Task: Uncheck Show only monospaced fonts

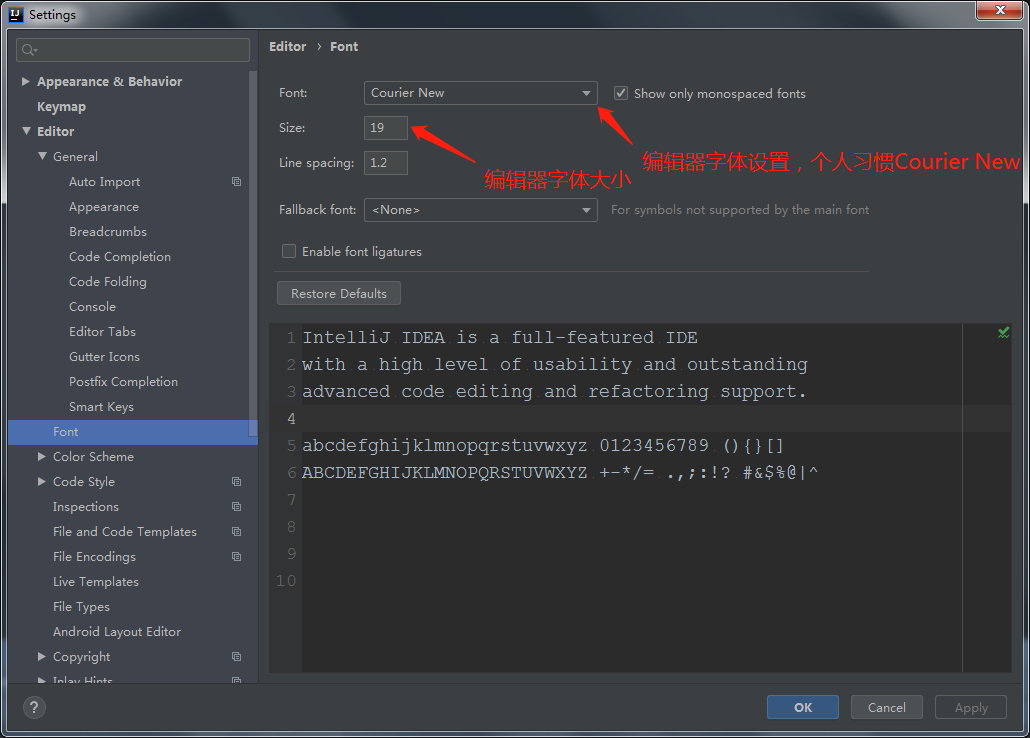Action: click(x=621, y=92)
